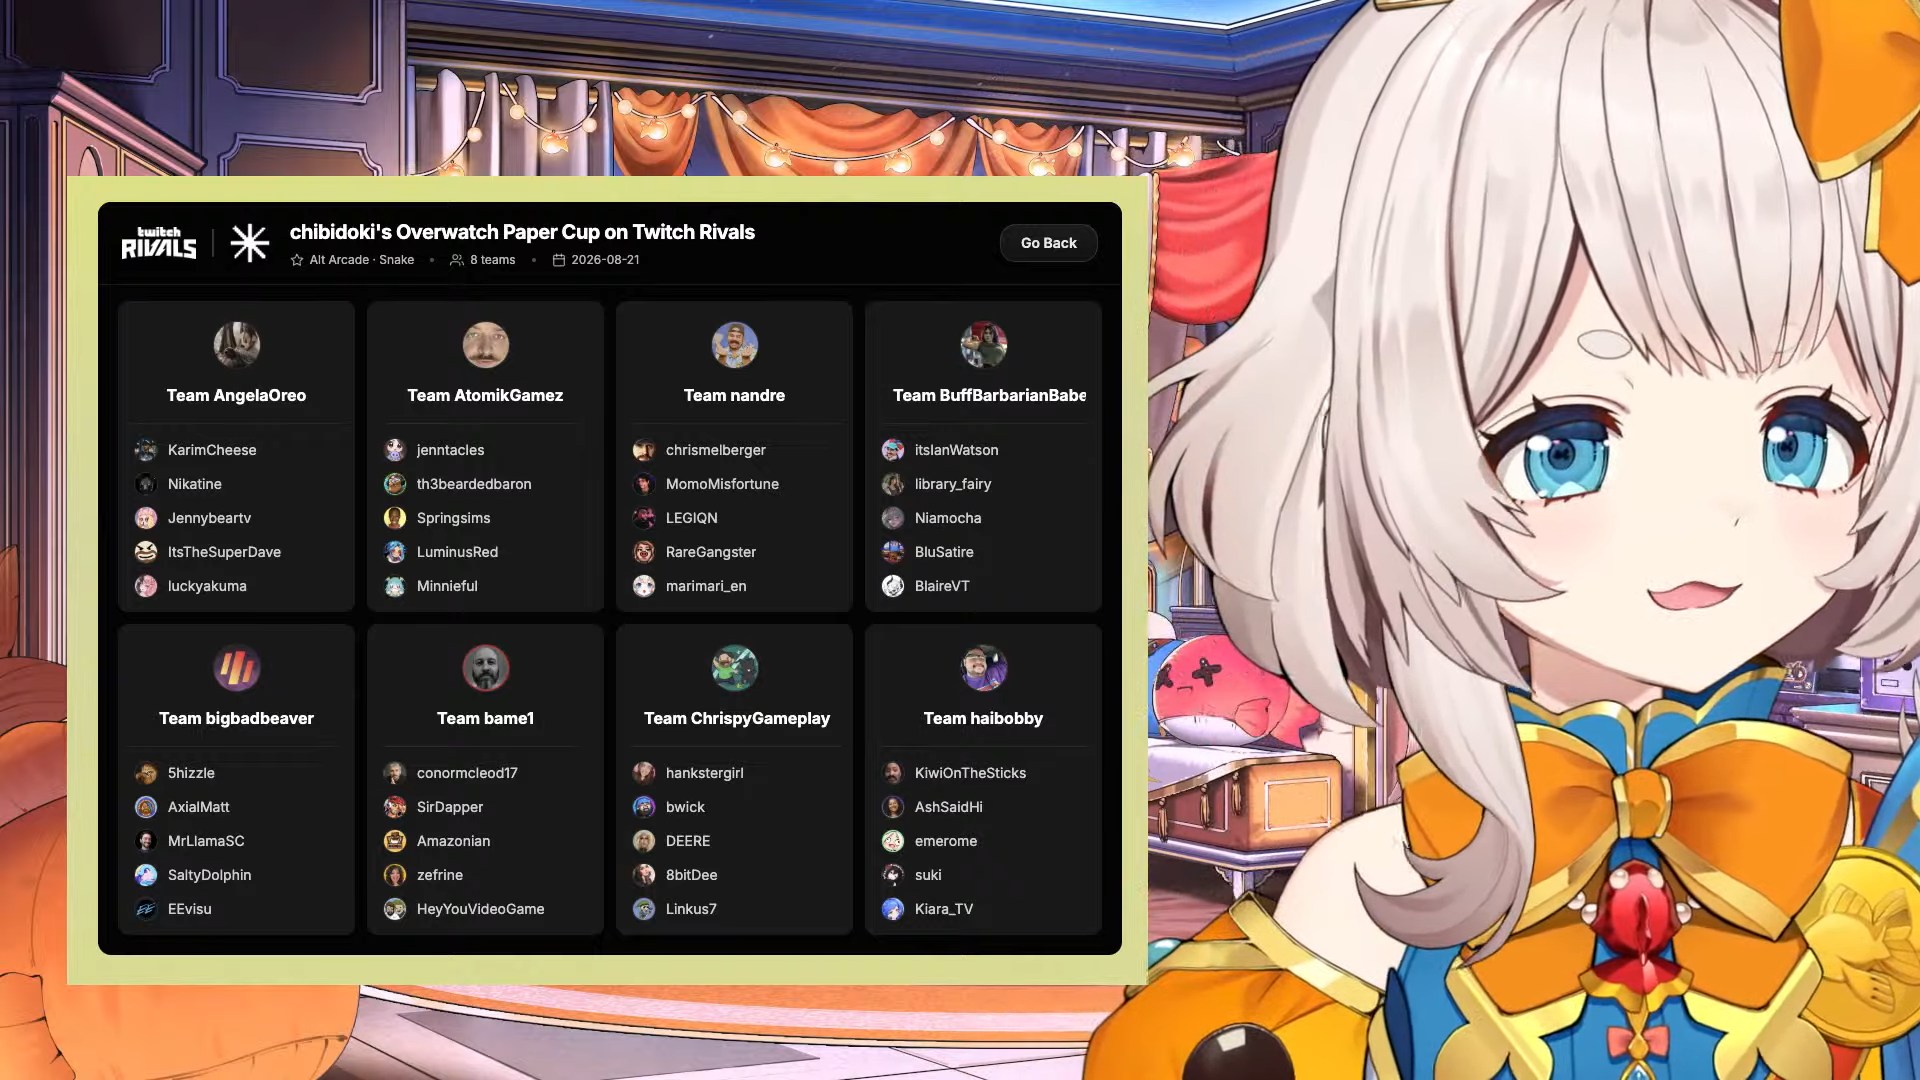Image resolution: width=1920 pixels, height=1080 pixels.
Task: Click the player name MrLlamaSC
Action: (x=206, y=841)
